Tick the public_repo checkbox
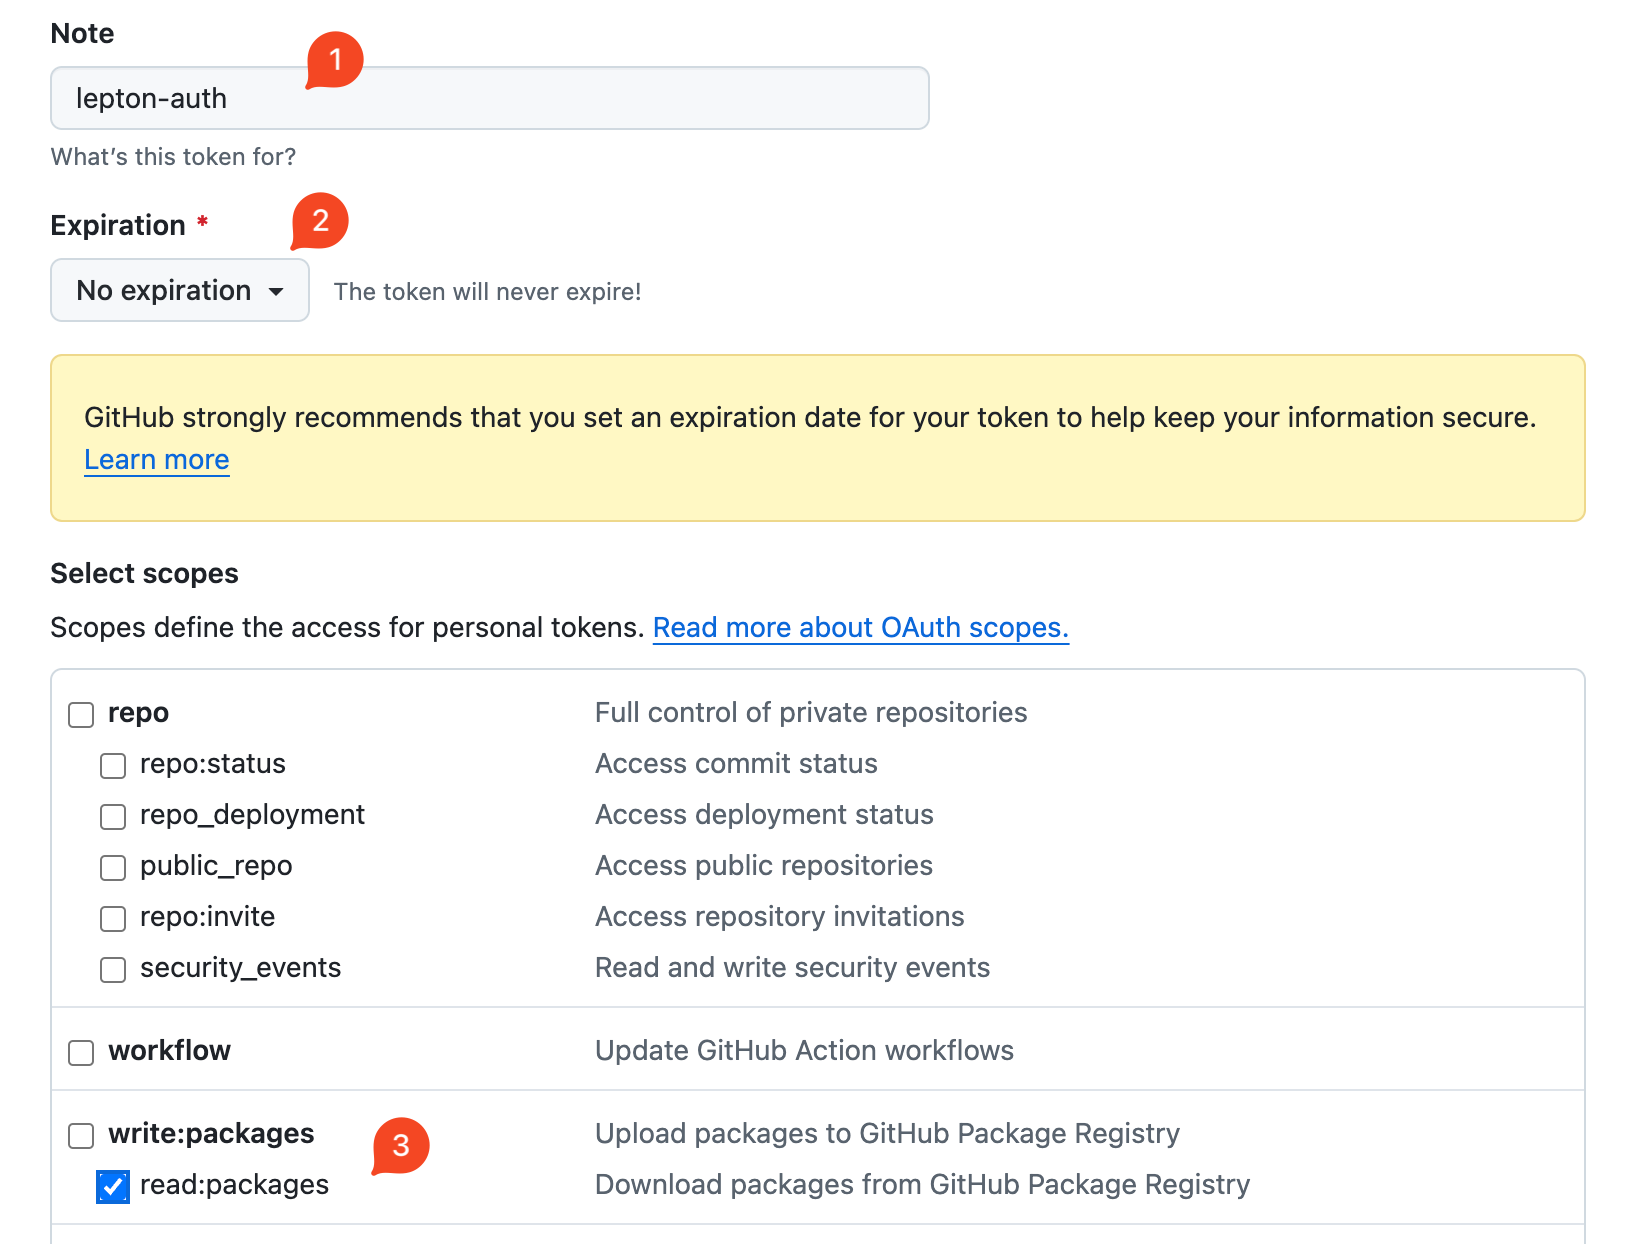This screenshot has height=1244, width=1634. (113, 867)
